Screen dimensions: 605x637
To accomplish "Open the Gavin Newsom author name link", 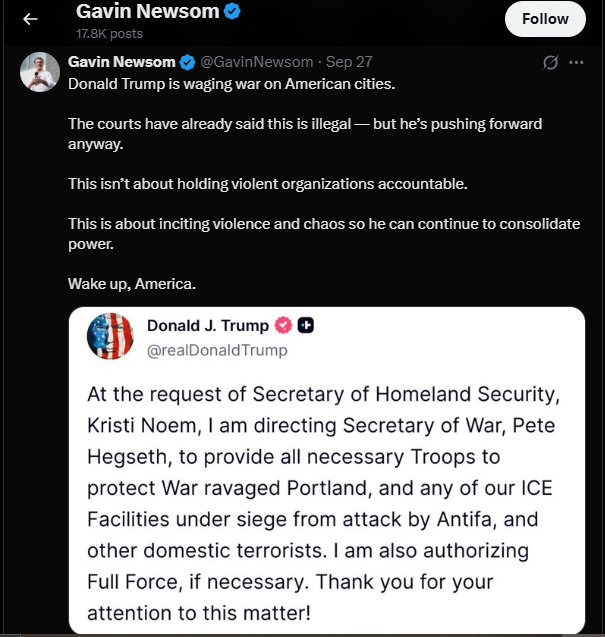I will point(121,62).
